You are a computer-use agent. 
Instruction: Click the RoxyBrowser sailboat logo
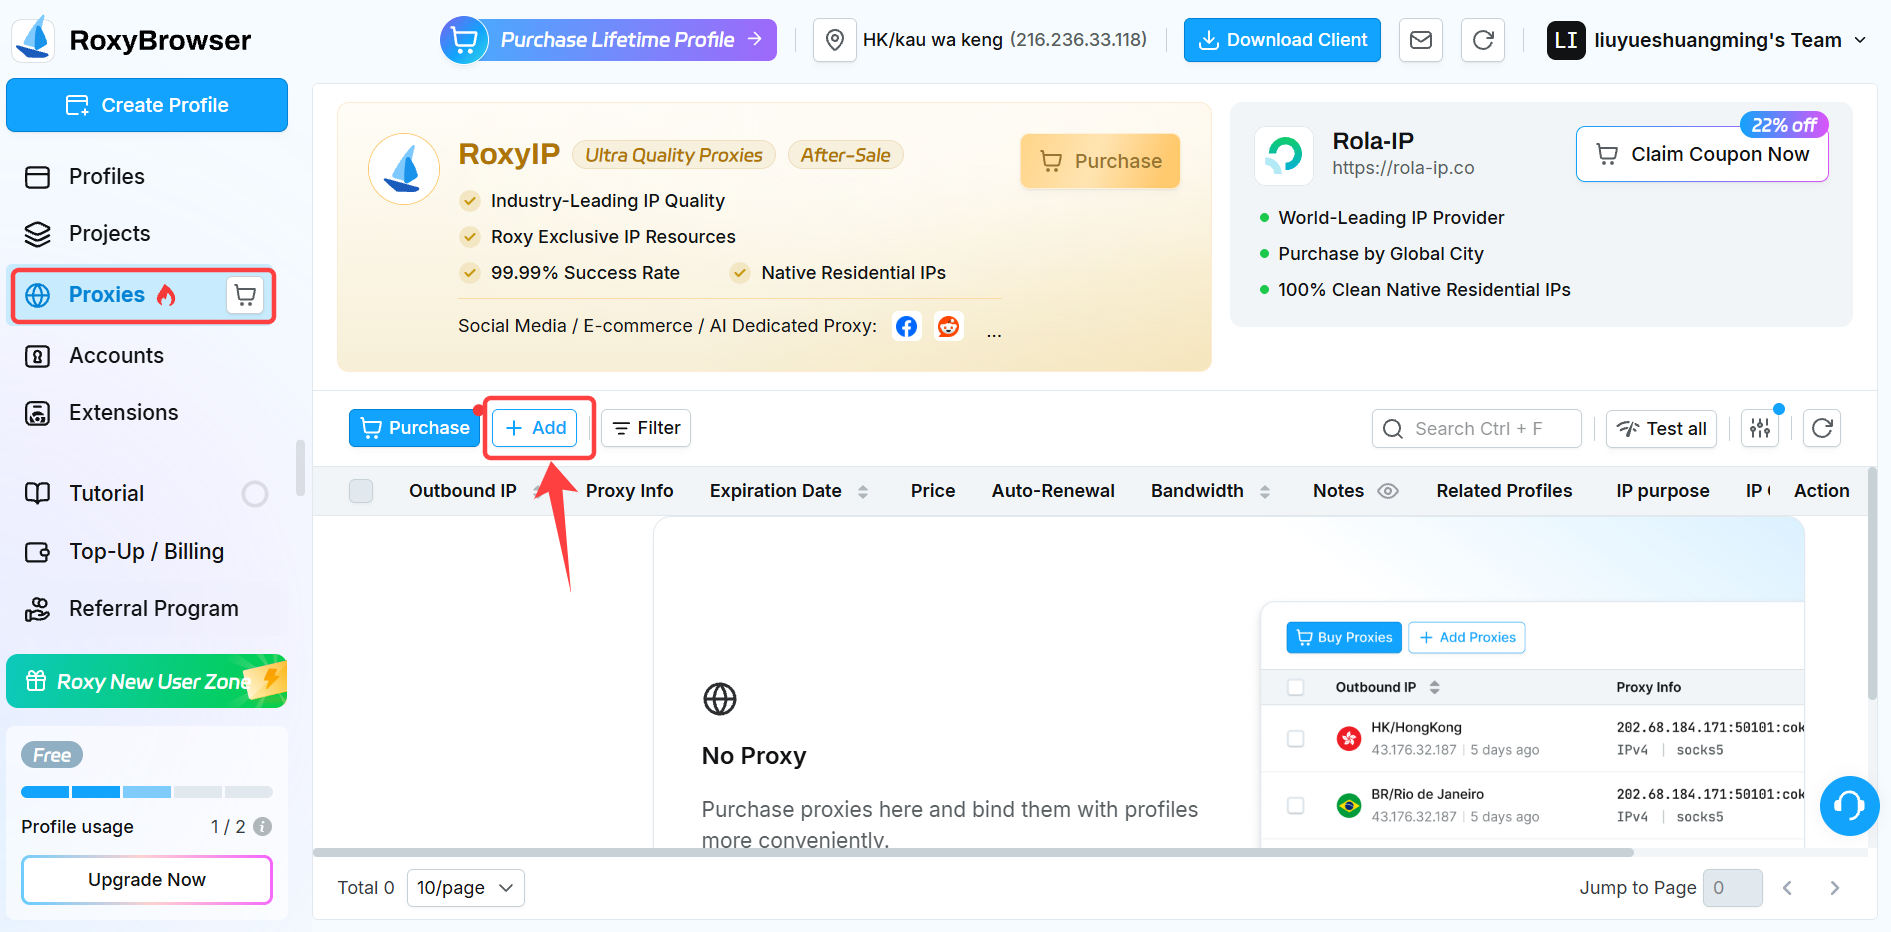pos(35,39)
